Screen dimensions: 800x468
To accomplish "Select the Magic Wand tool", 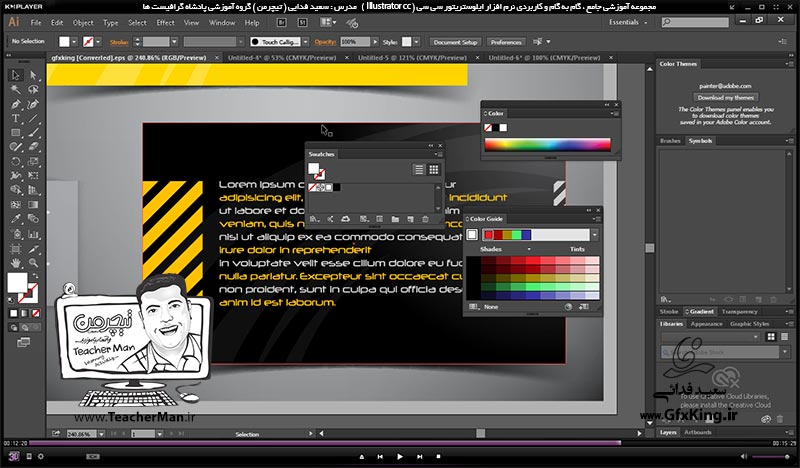I will (x=16, y=90).
